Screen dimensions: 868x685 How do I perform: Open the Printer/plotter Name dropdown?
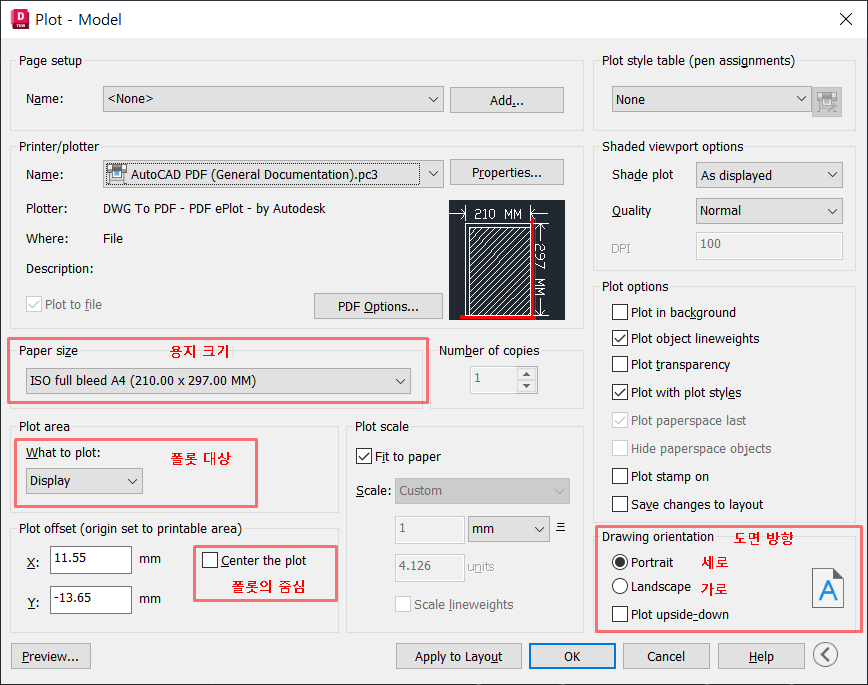coord(273,174)
